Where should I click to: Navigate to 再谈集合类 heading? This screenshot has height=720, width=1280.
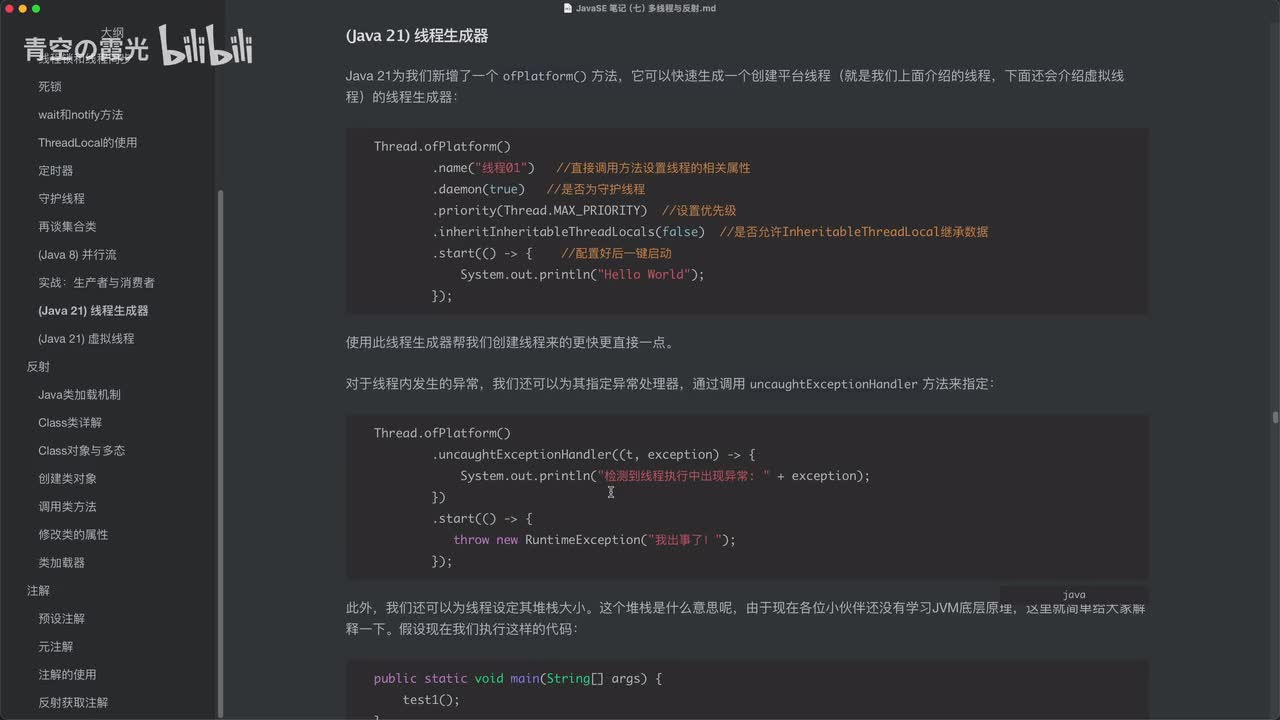(68, 227)
